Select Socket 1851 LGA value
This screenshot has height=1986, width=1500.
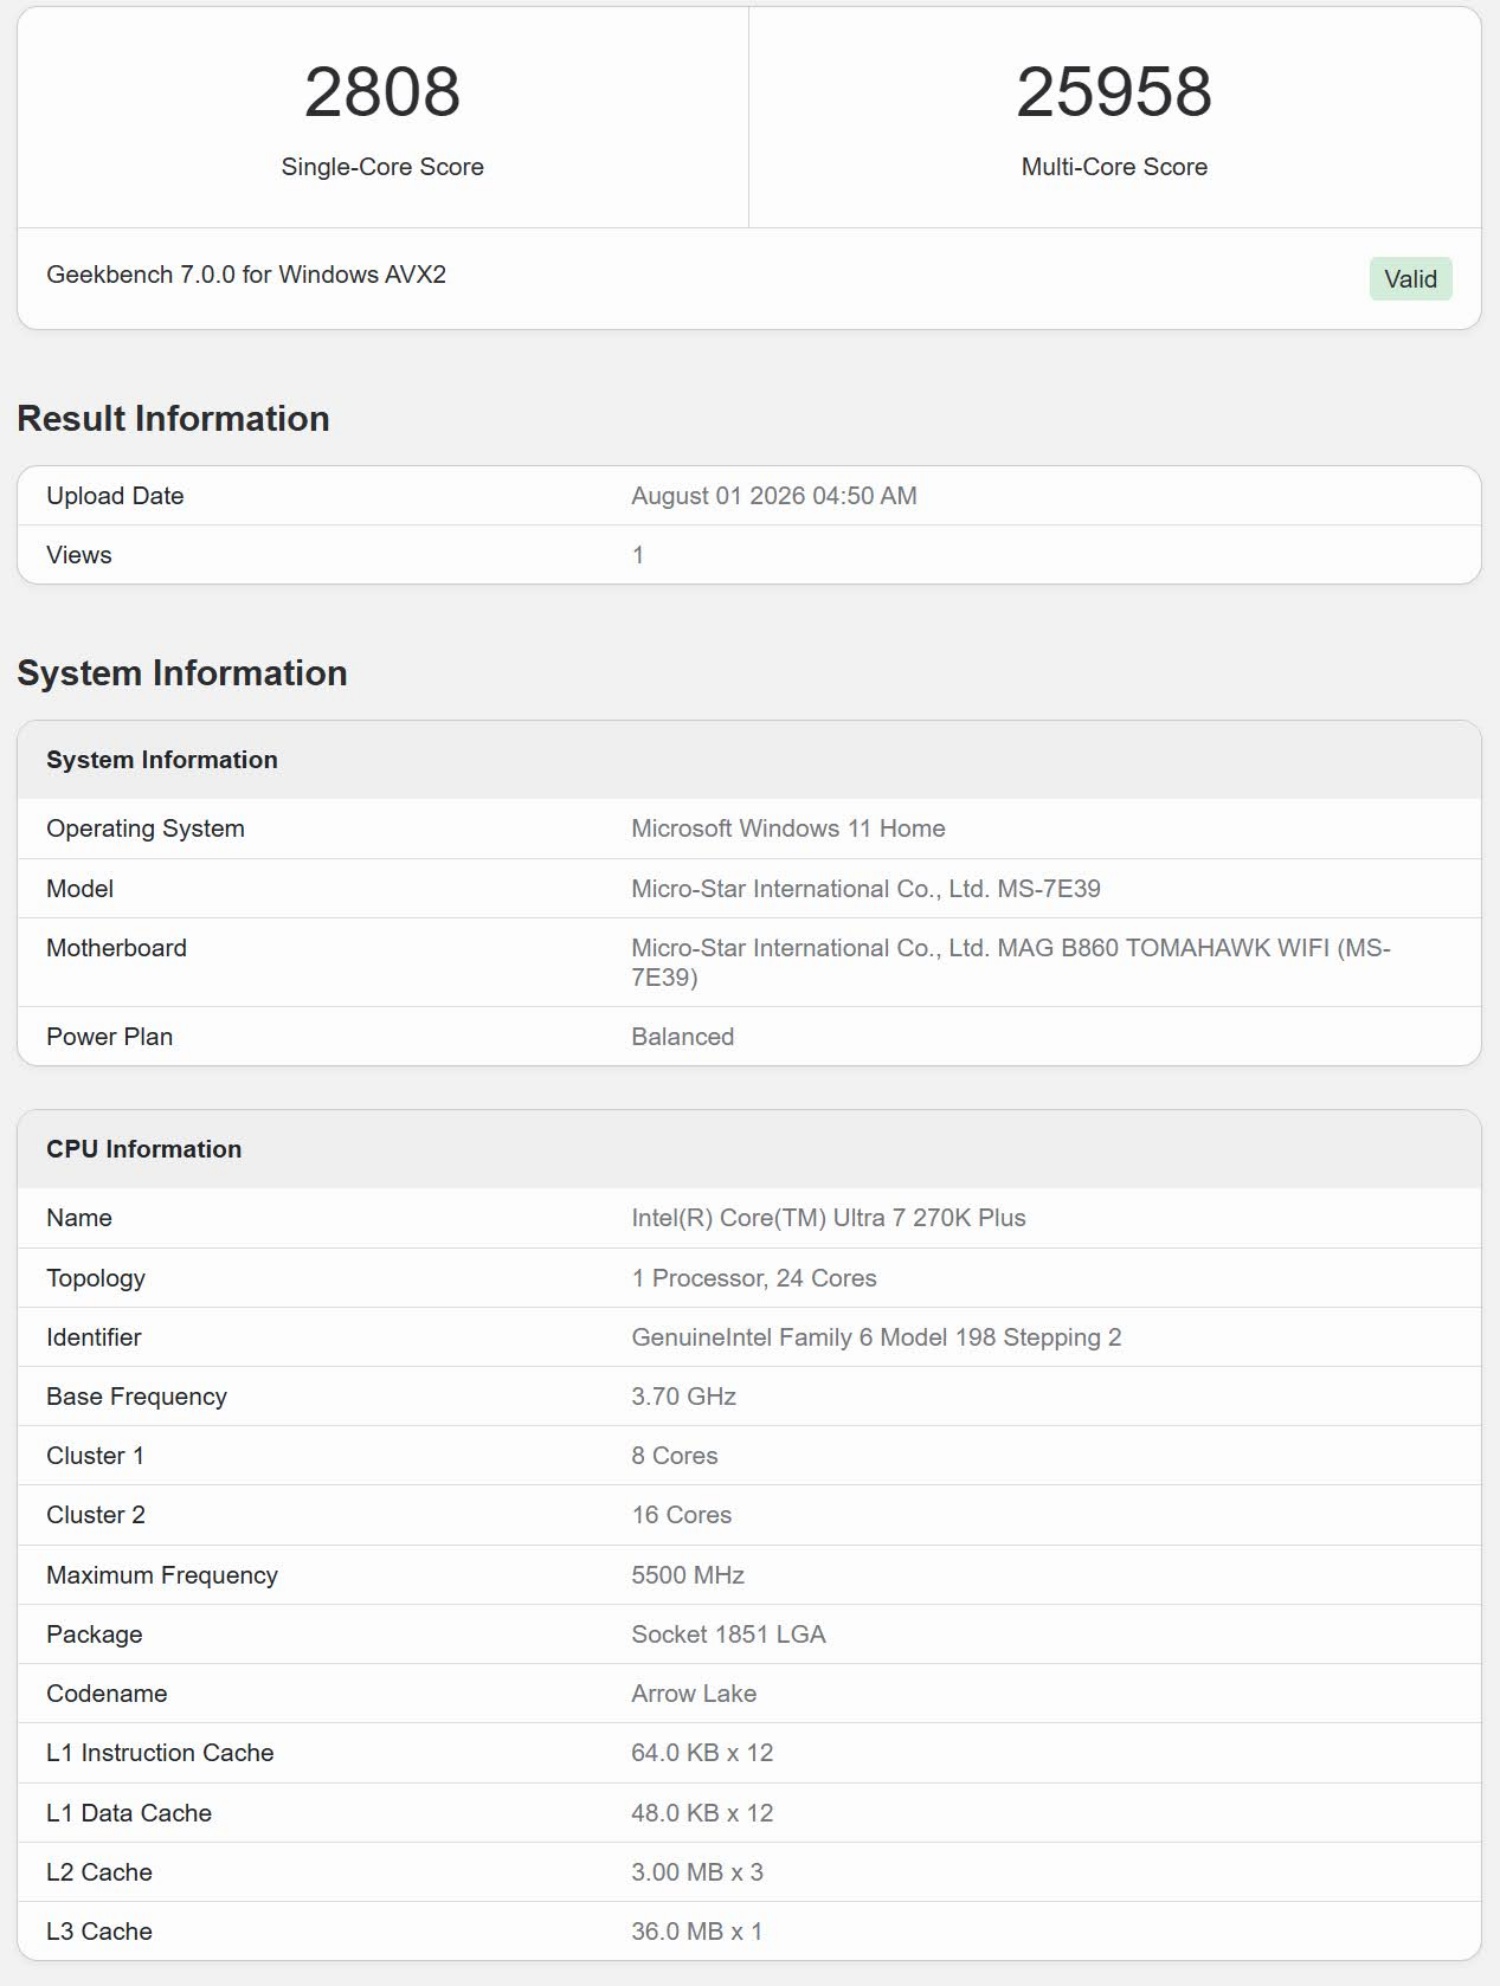728,1634
